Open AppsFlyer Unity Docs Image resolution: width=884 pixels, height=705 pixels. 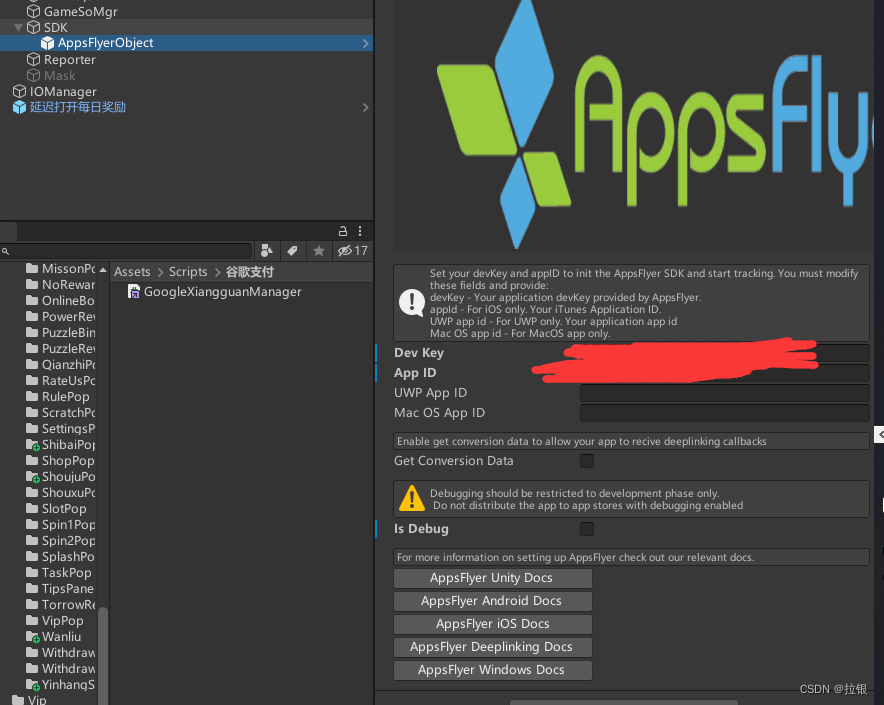click(x=492, y=578)
